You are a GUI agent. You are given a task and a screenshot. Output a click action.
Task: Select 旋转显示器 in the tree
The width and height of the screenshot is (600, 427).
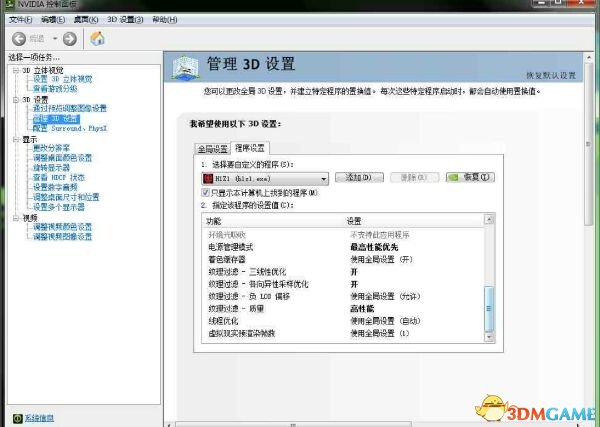[x=51, y=168]
